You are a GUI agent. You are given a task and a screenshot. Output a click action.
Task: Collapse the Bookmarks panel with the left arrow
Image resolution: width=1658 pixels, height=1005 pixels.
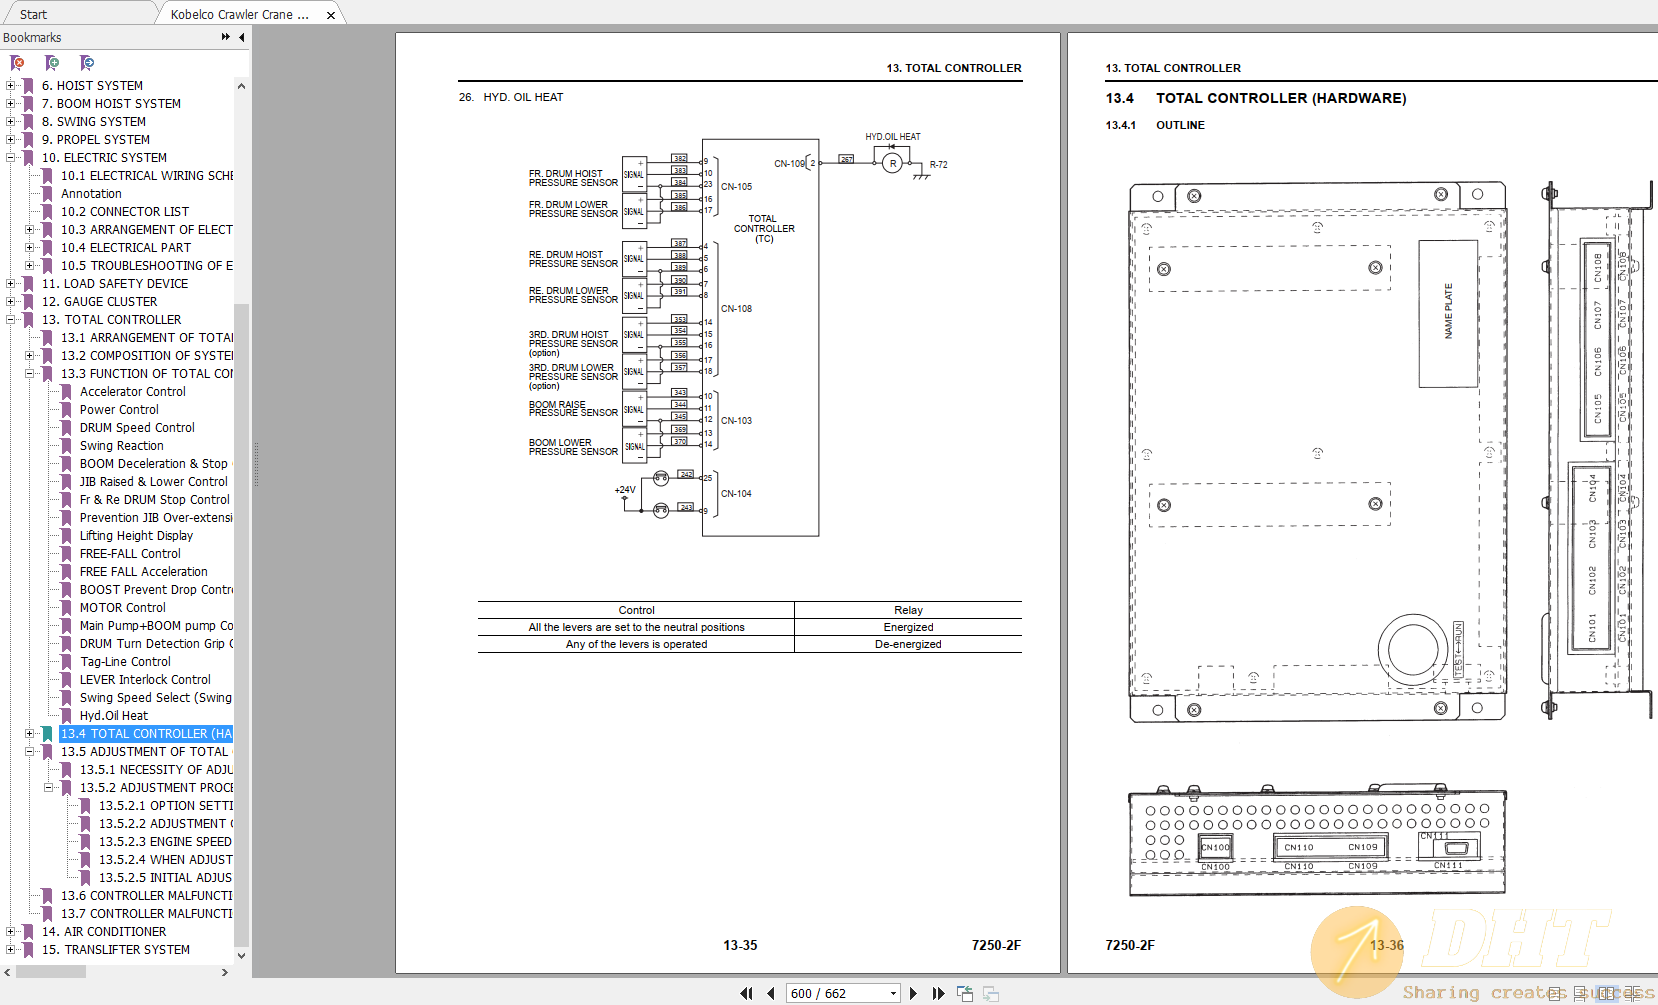[242, 37]
